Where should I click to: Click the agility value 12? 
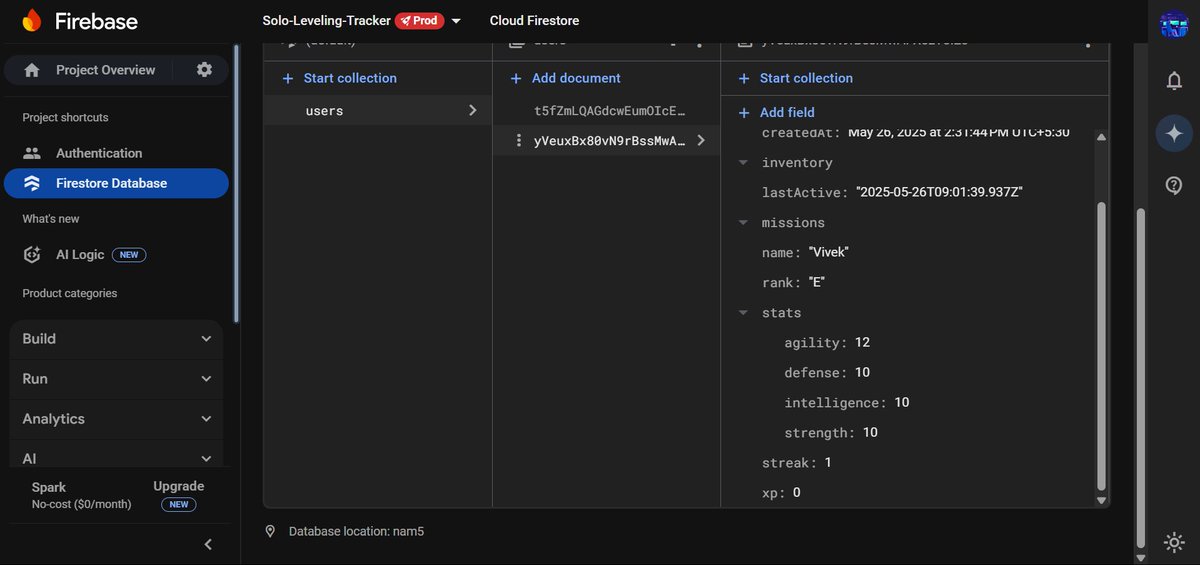point(862,343)
